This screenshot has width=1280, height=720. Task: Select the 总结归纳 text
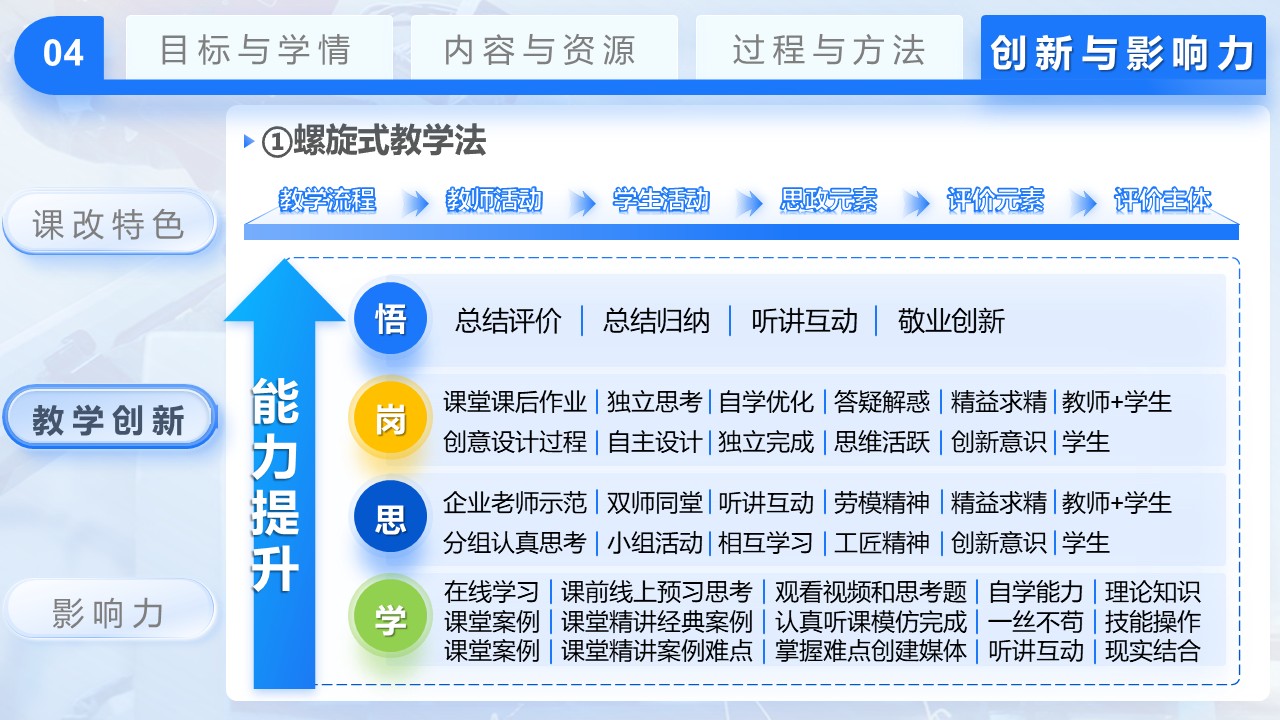pyautogui.click(x=656, y=321)
